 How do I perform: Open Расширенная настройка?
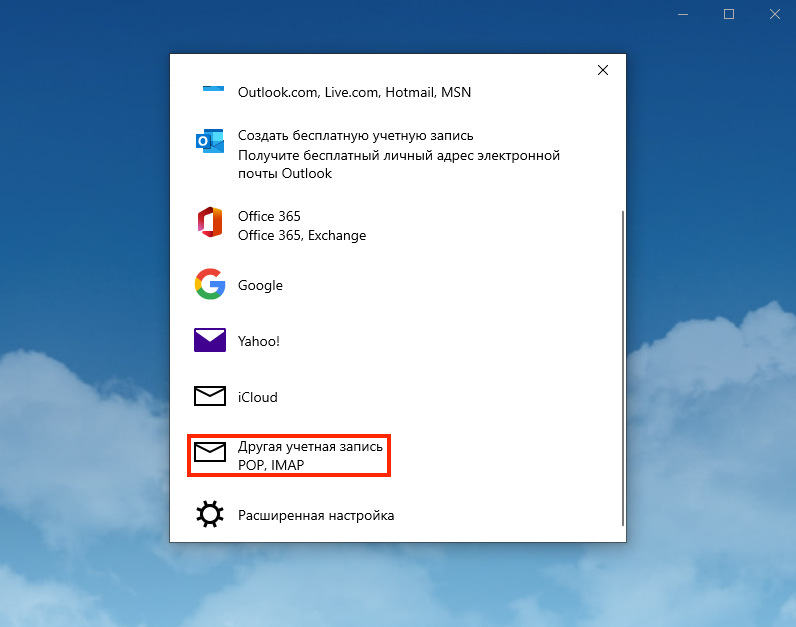316,515
